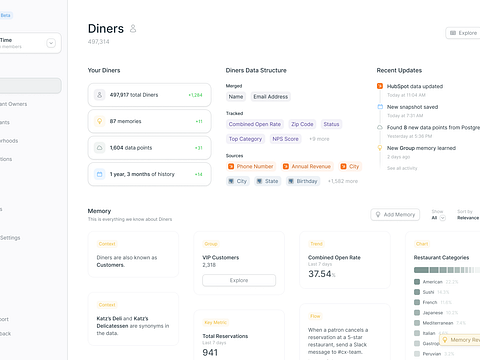Open the Show All dropdown

click(x=438, y=218)
